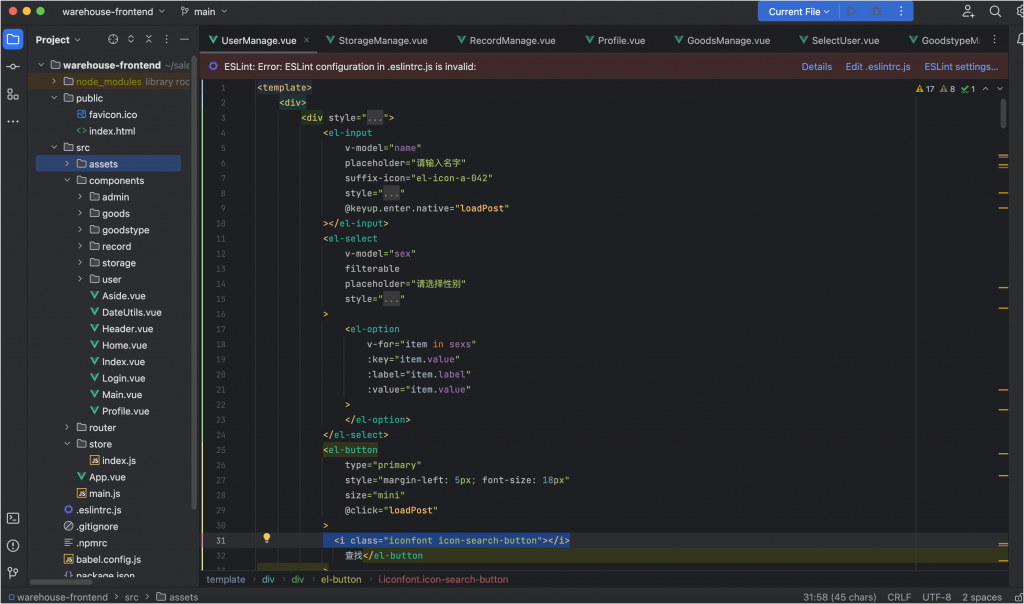Click the ESLint settings link
The width and height of the screenshot is (1024, 604).
pyautogui.click(x=960, y=67)
